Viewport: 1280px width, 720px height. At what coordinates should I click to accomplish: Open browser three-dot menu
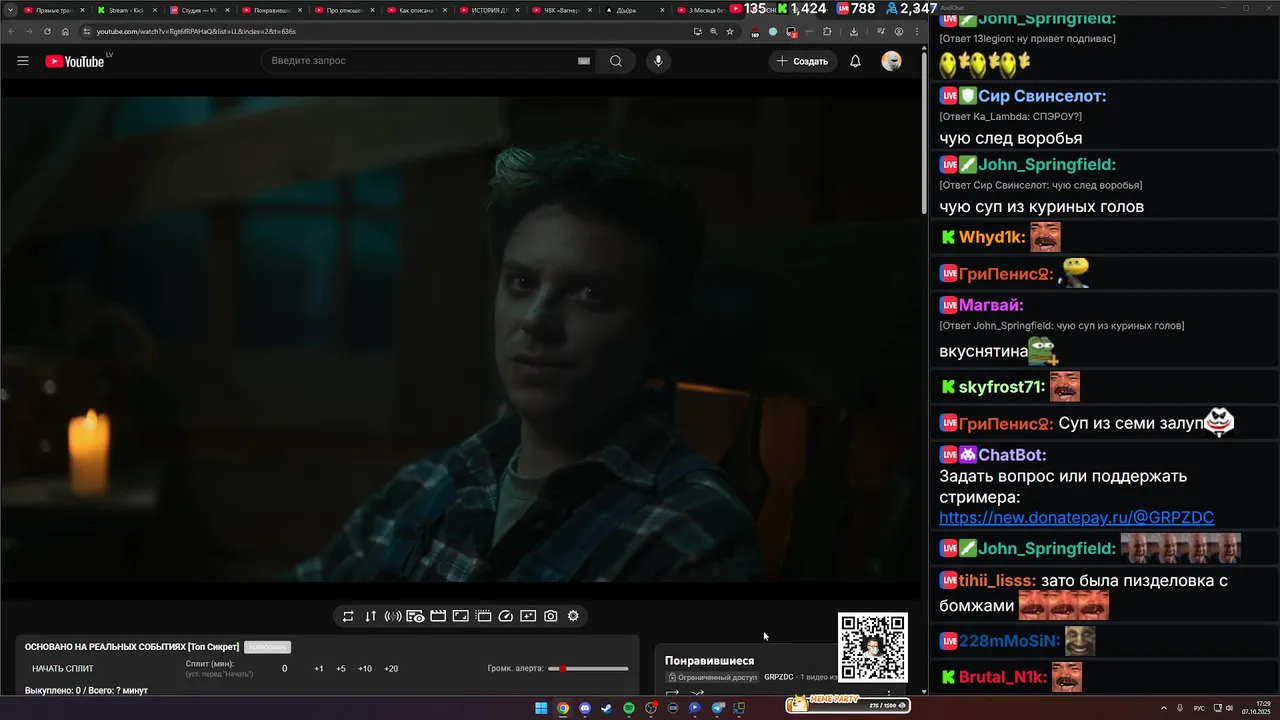917,31
